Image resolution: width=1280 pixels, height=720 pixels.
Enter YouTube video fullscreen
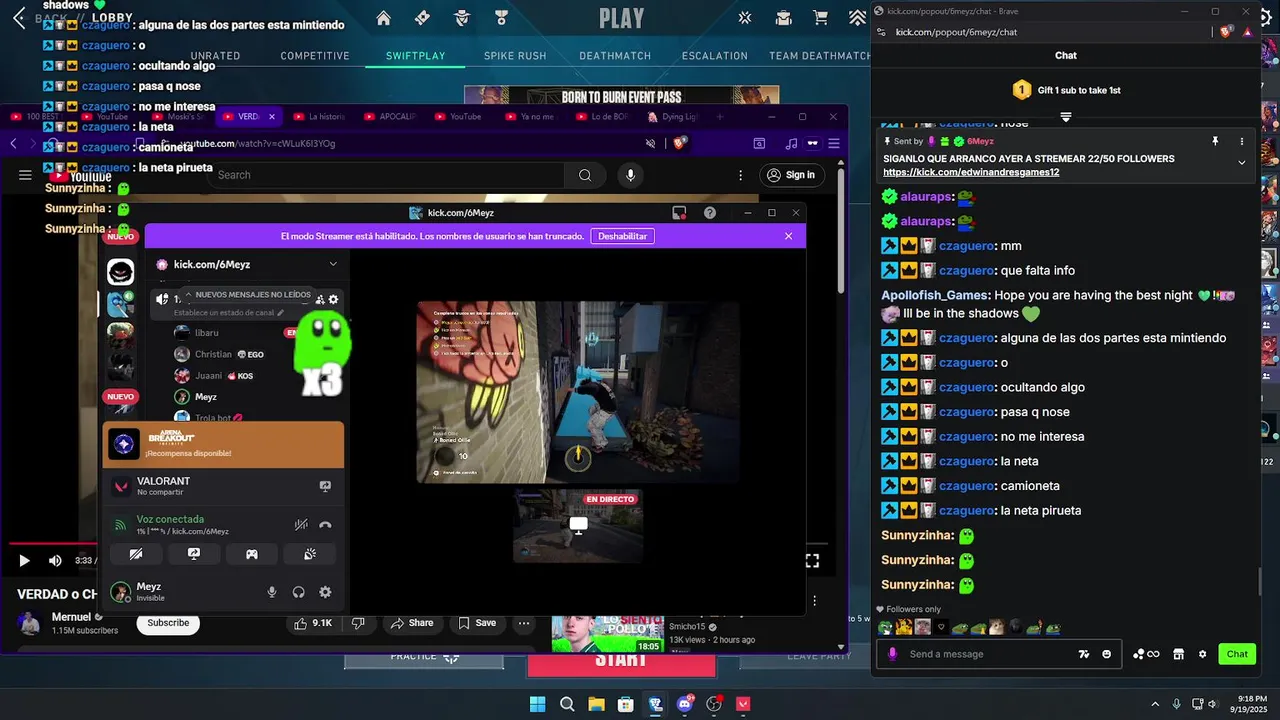tap(812, 561)
